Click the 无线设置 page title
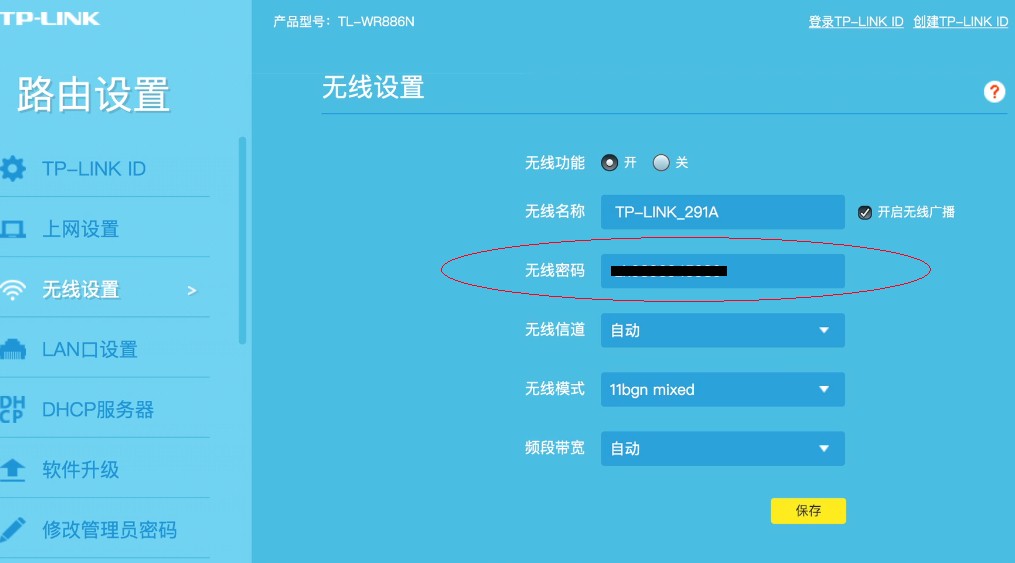Image resolution: width=1015 pixels, height=563 pixels. 373,87
